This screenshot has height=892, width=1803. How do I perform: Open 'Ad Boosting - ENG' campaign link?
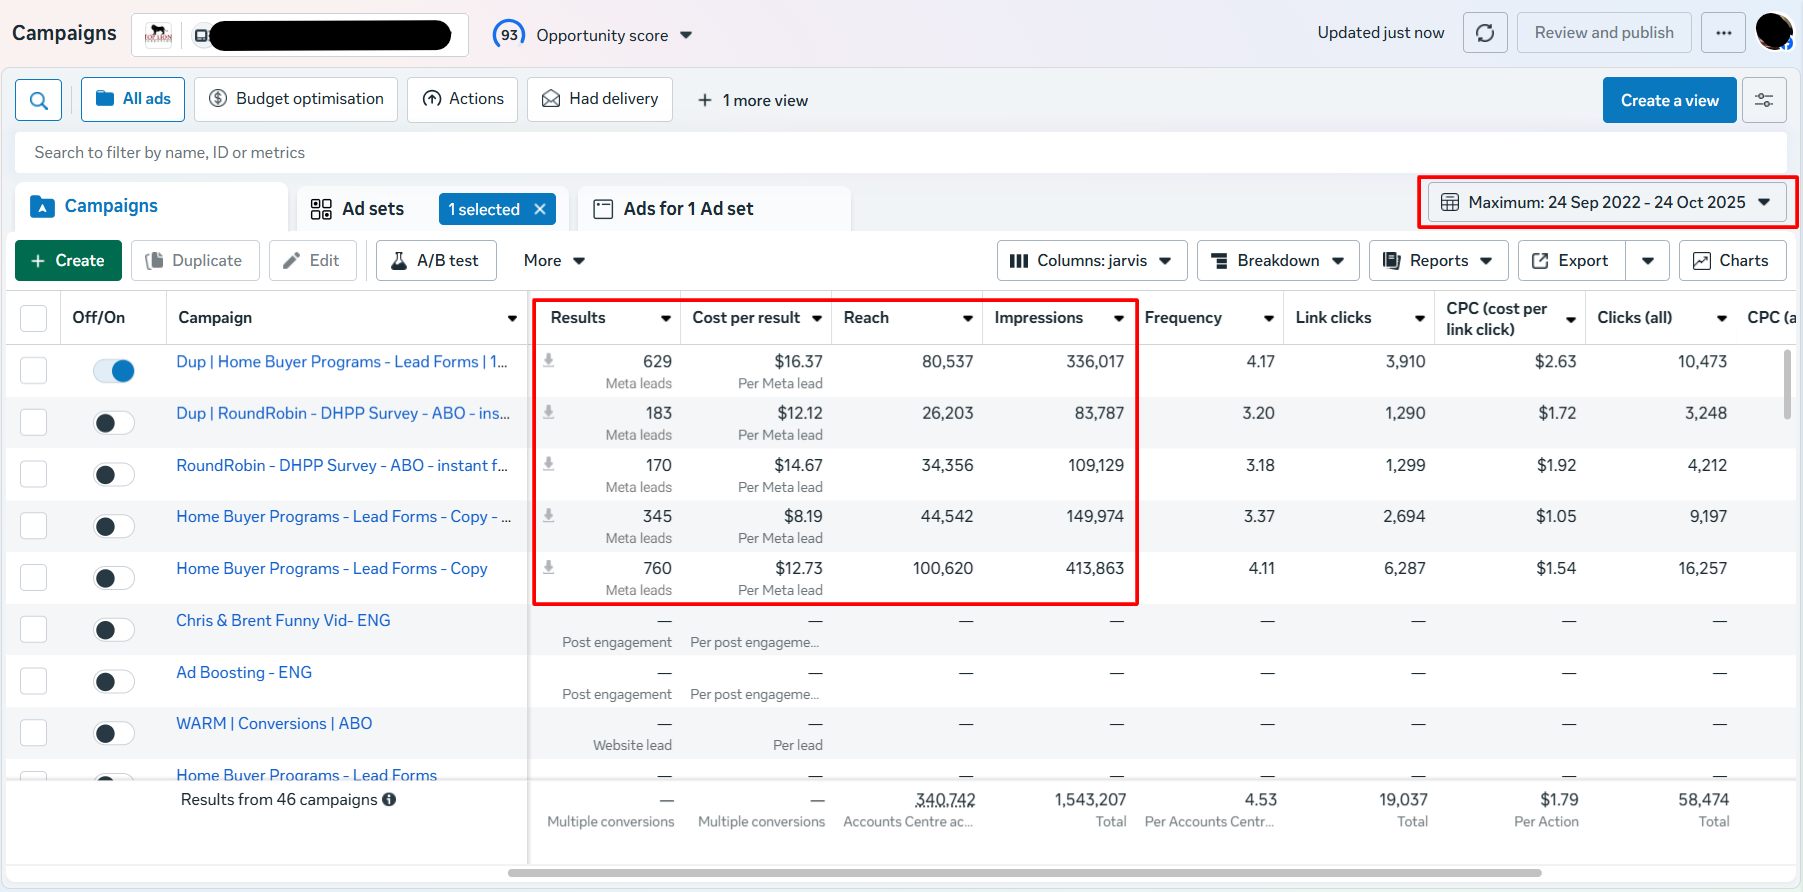point(244,672)
